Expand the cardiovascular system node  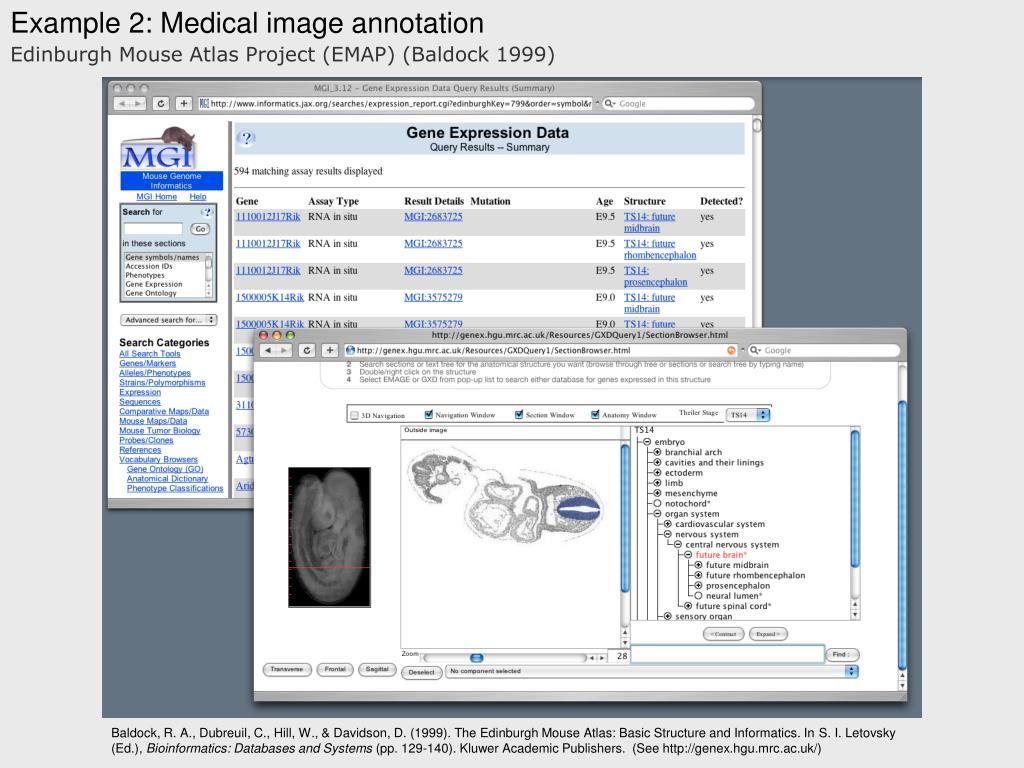(668, 524)
